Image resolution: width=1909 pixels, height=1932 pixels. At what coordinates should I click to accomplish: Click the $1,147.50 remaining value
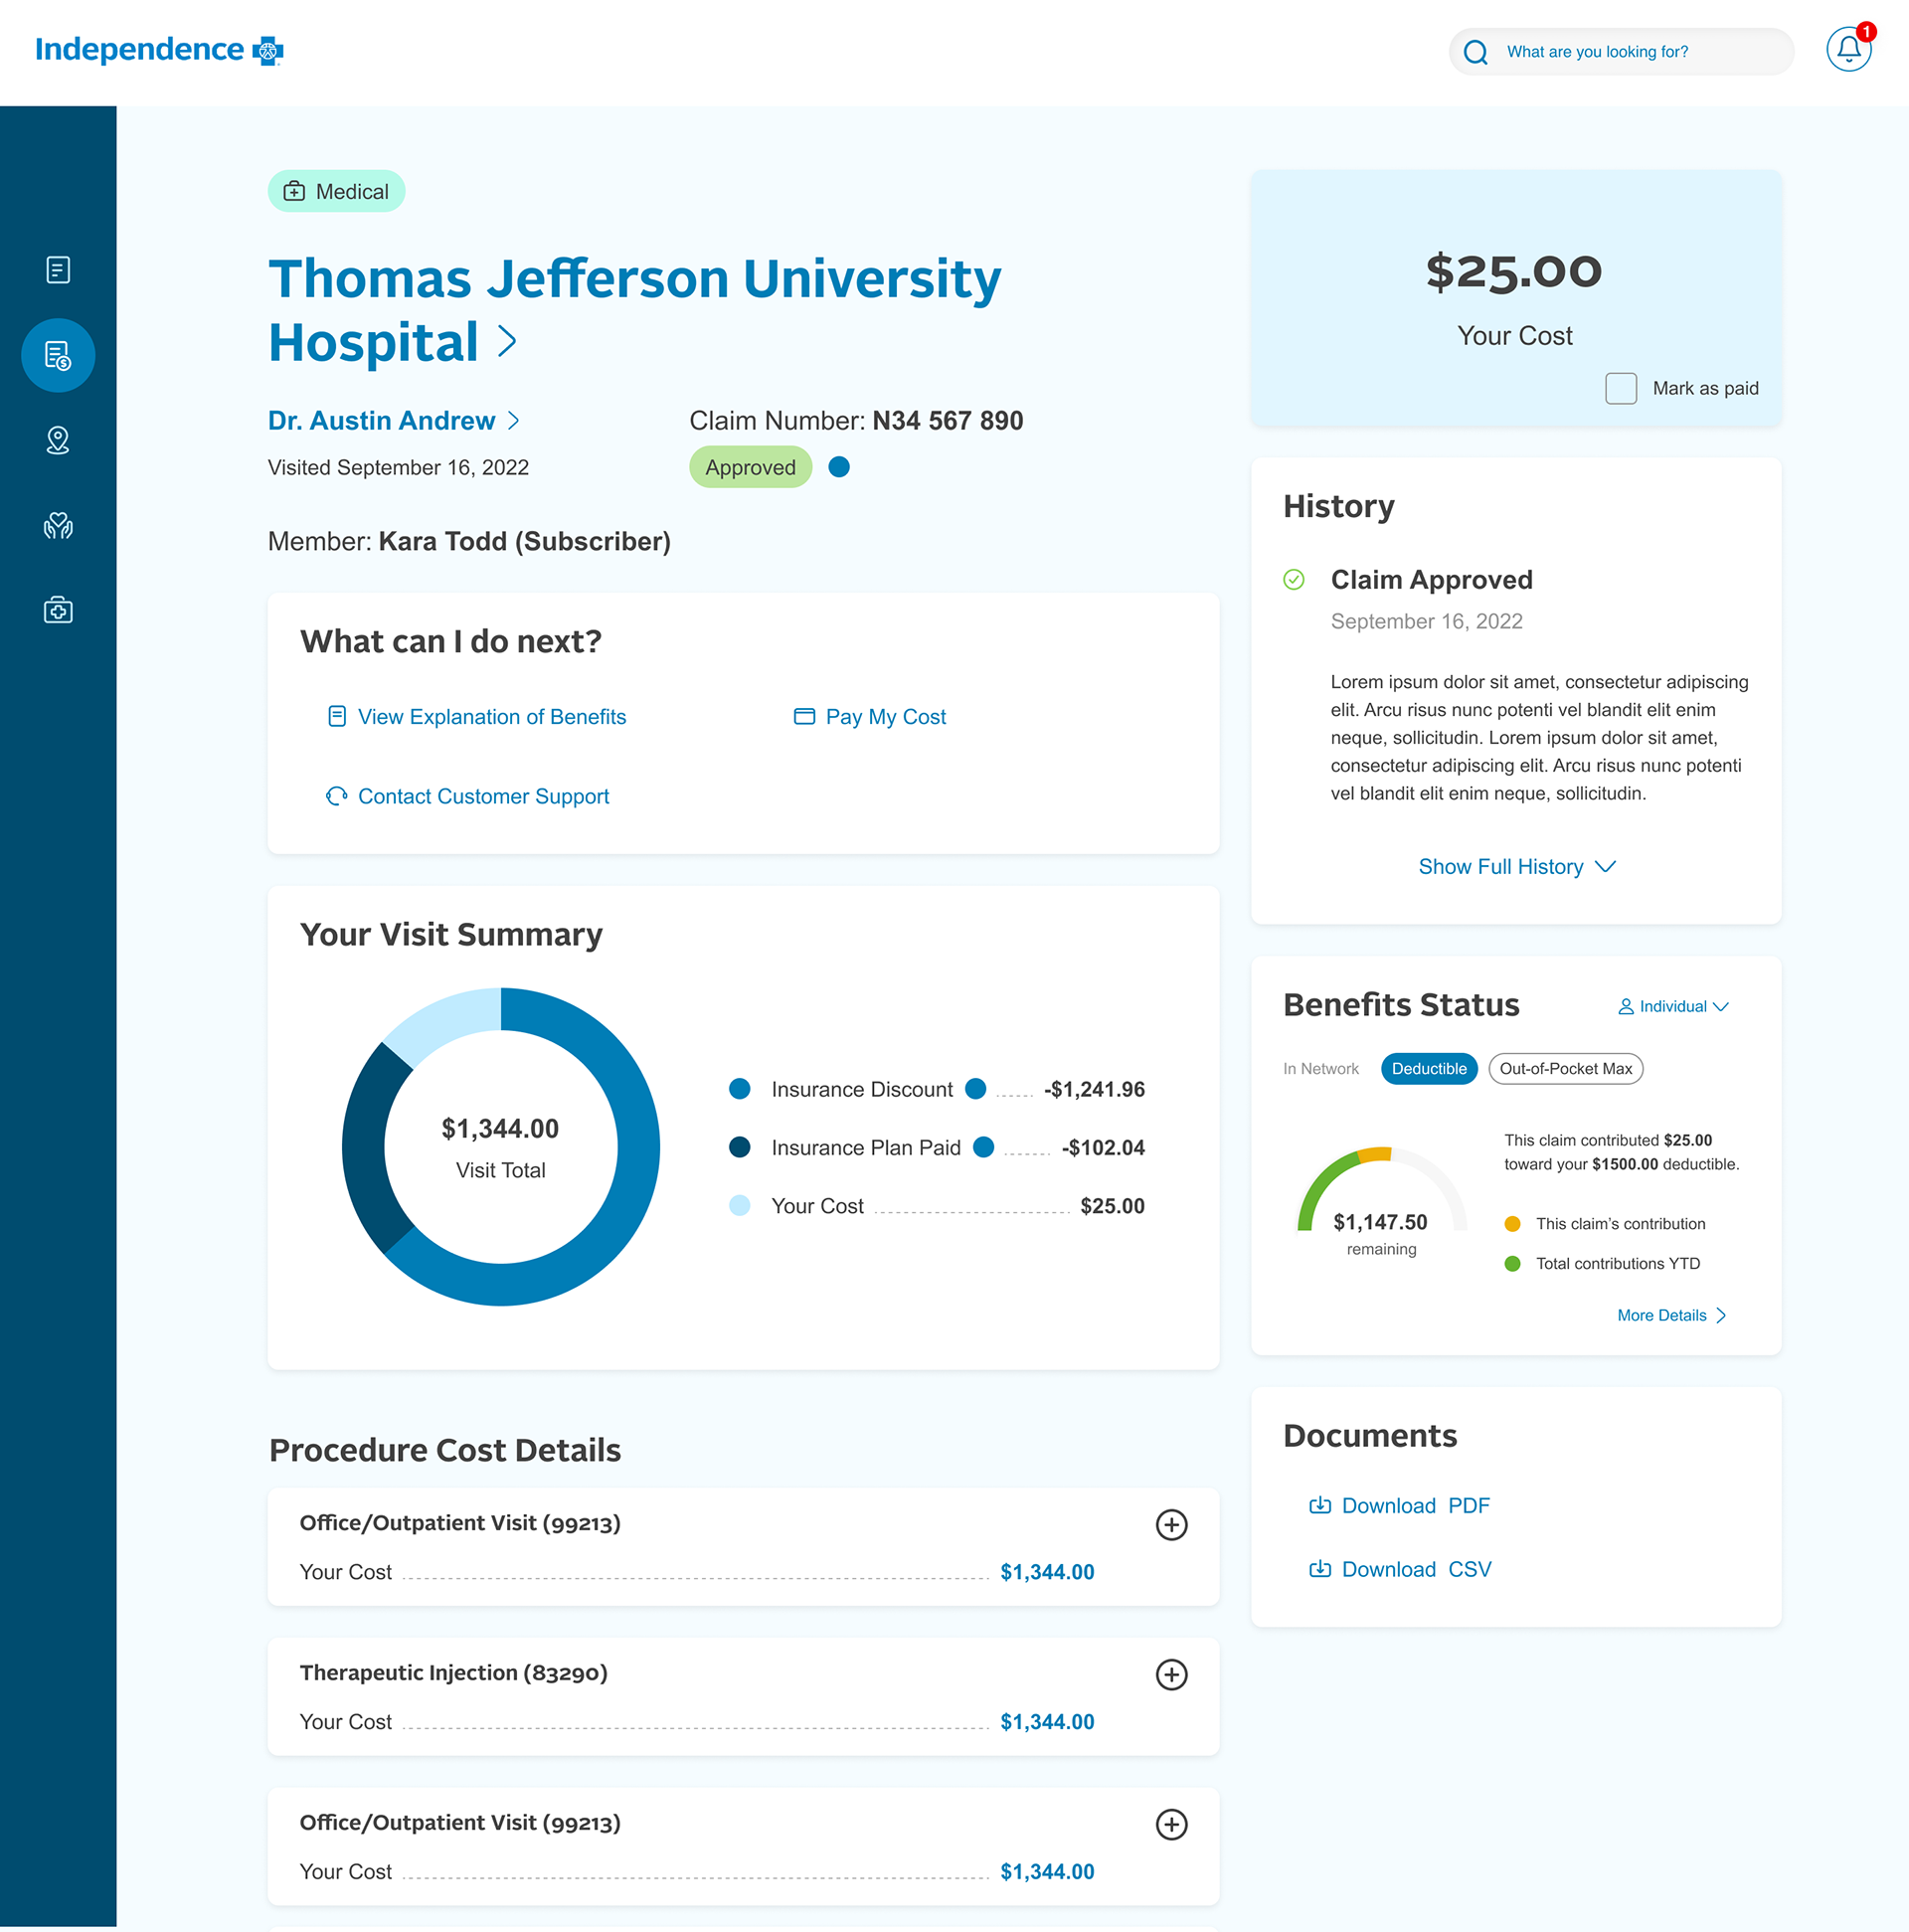(1380, 1221)
